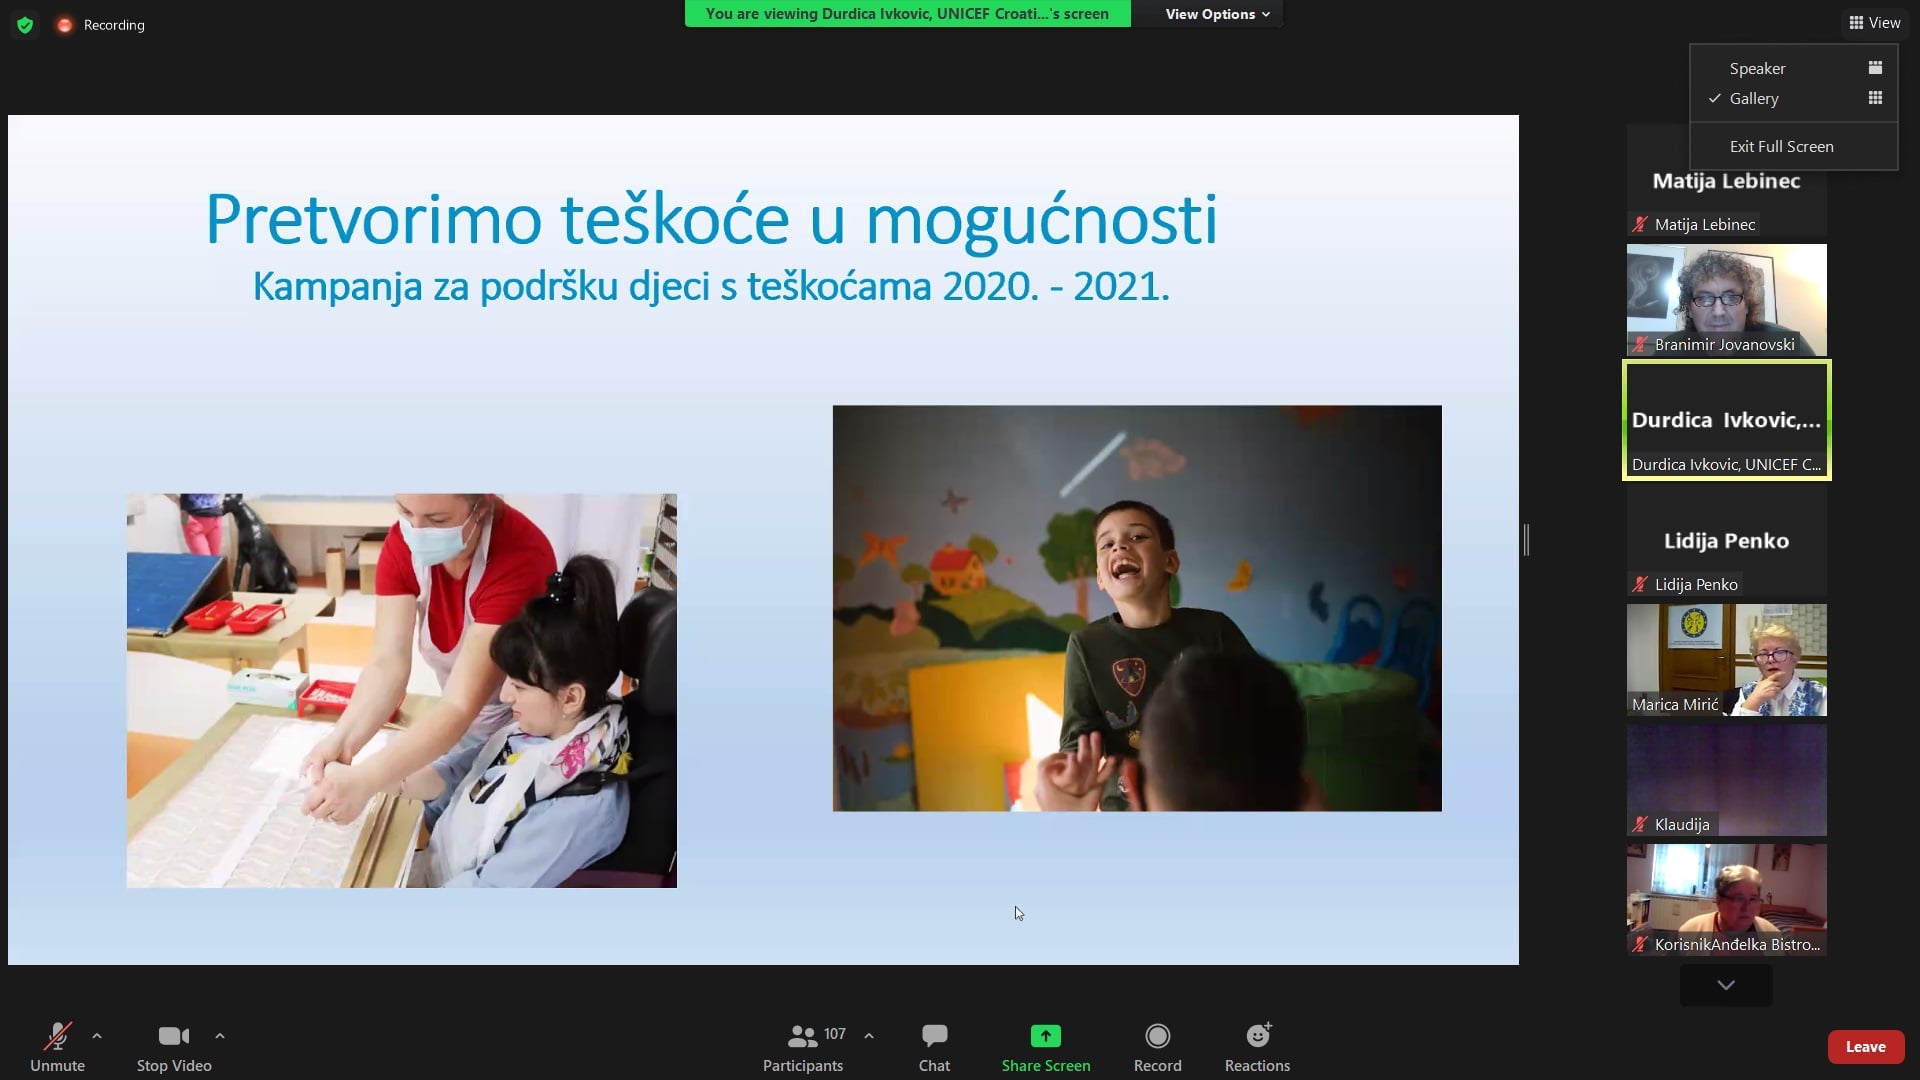Stop Video camera button

pyautogui.click(x=174, y=1047)
